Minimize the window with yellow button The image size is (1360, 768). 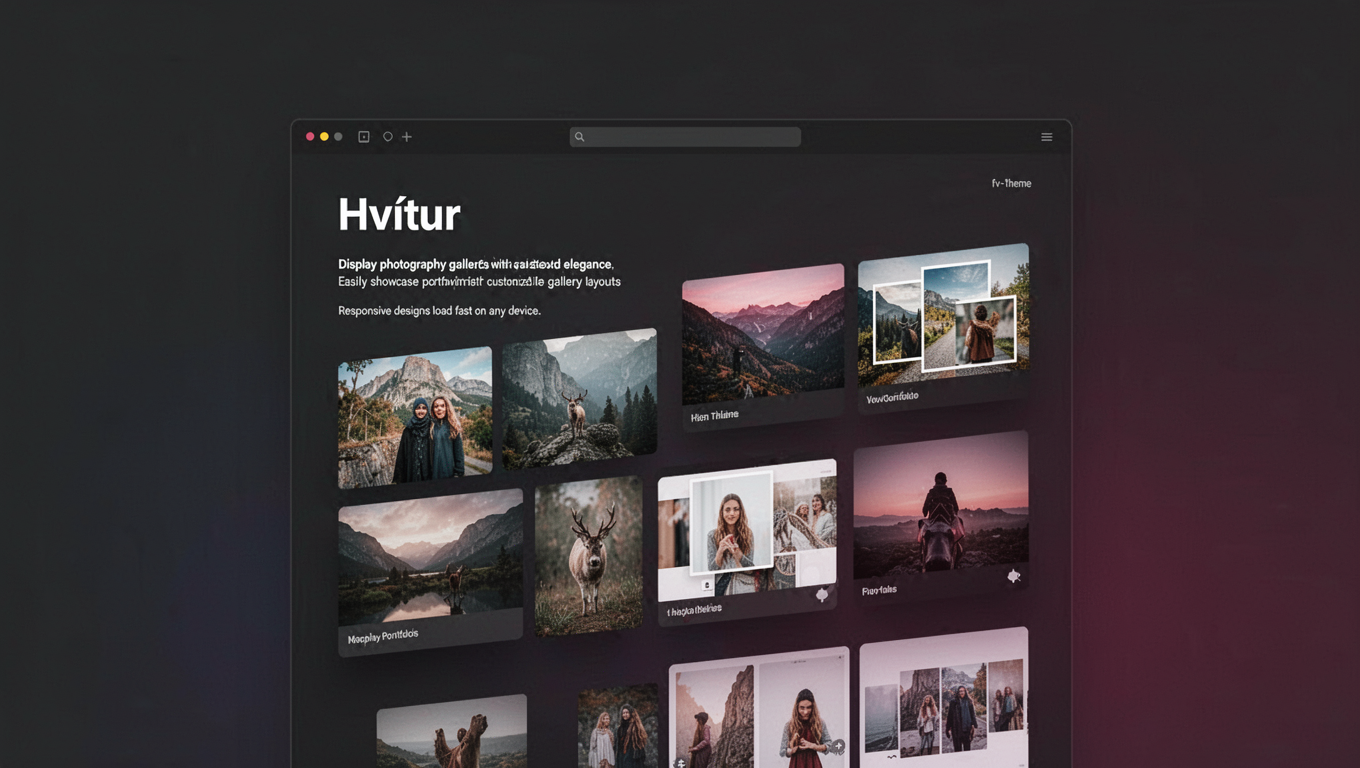324,137
